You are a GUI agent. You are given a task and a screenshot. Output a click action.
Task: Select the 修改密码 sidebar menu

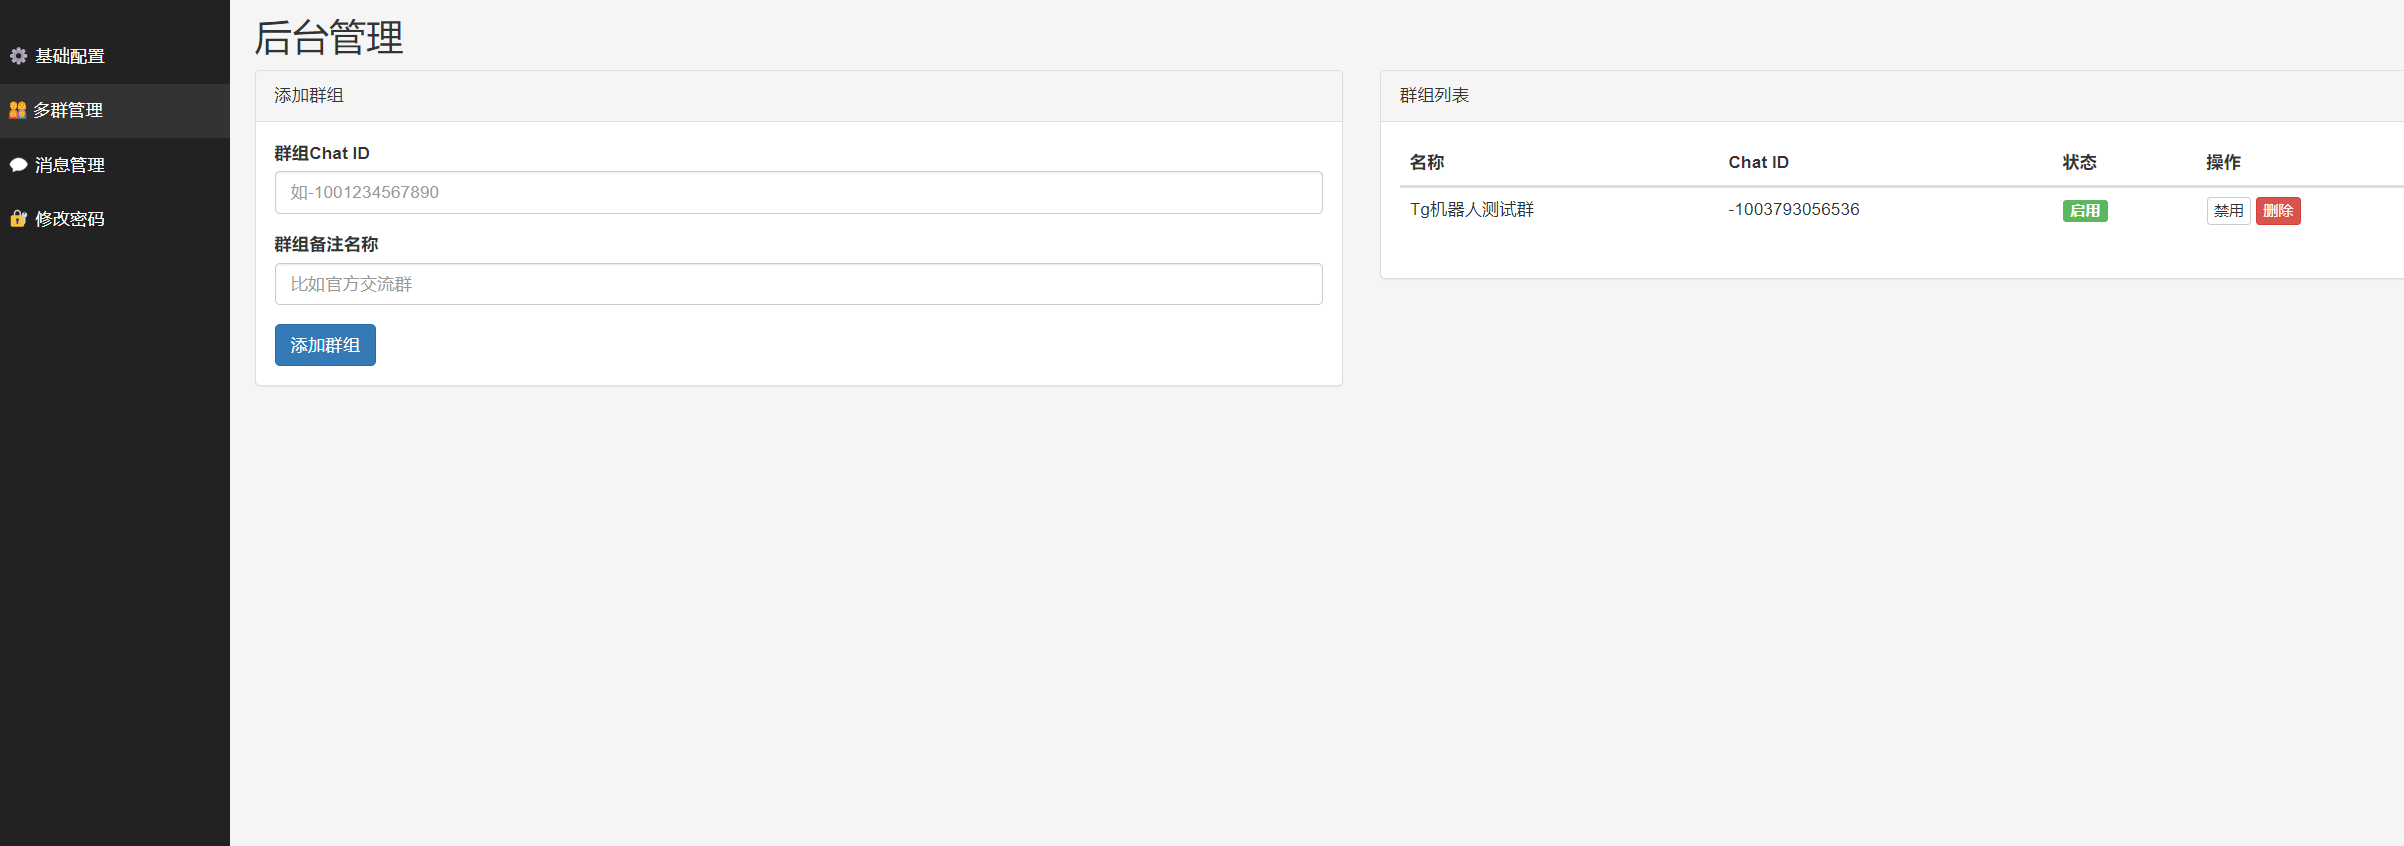pyautogui.click(x=115, y=219)
